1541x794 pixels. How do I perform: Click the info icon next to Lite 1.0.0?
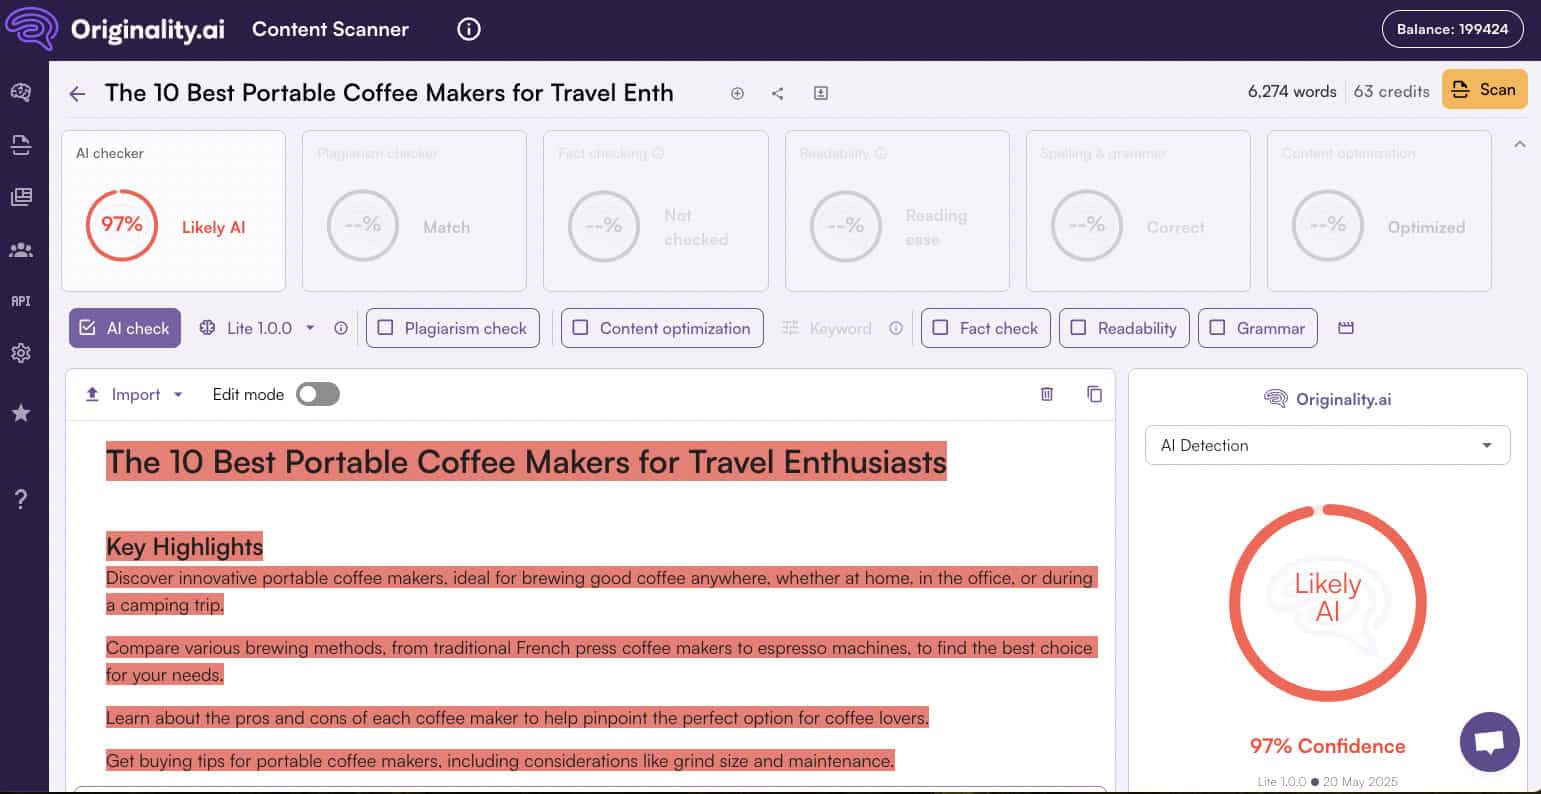click(x=341, y=328)
